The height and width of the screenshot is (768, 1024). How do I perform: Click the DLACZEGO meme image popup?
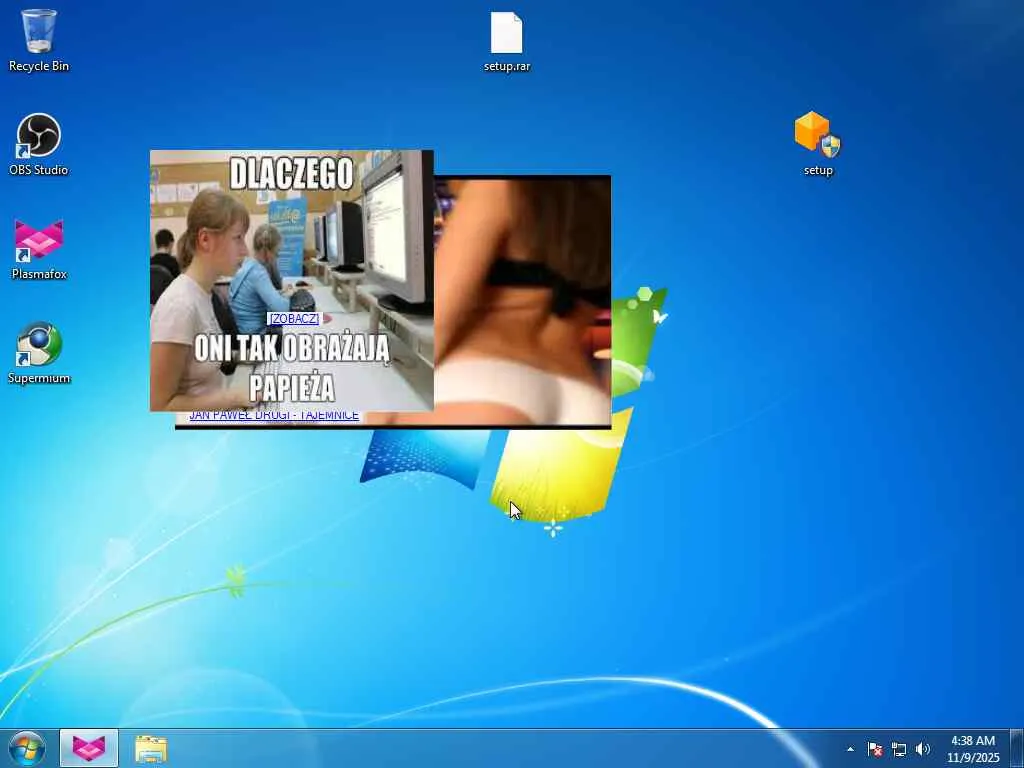[292, 281]
